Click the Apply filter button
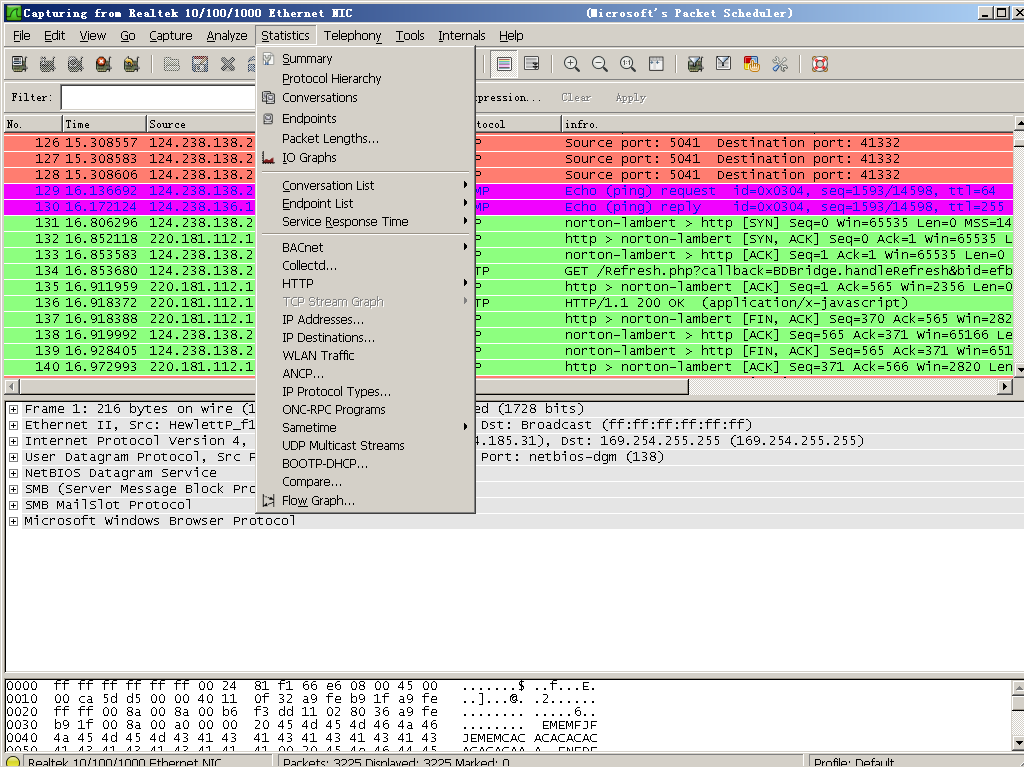This screenshot has width=1024, height=768. [x=630, y=98]
